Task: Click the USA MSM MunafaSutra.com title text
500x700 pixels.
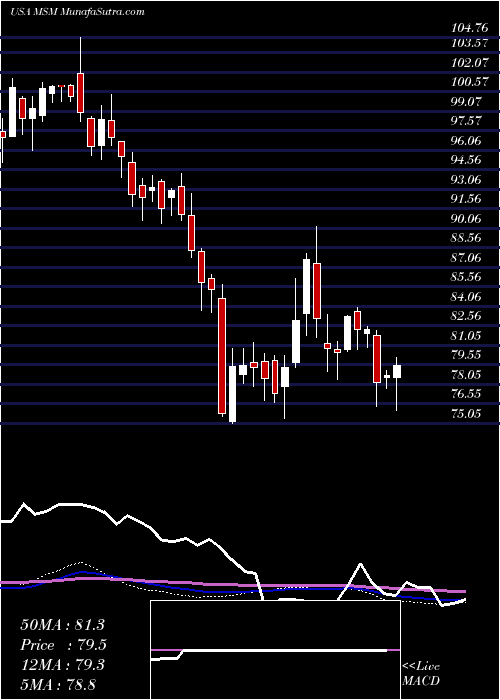Action: pyautogui.click(x=77, y=12)
